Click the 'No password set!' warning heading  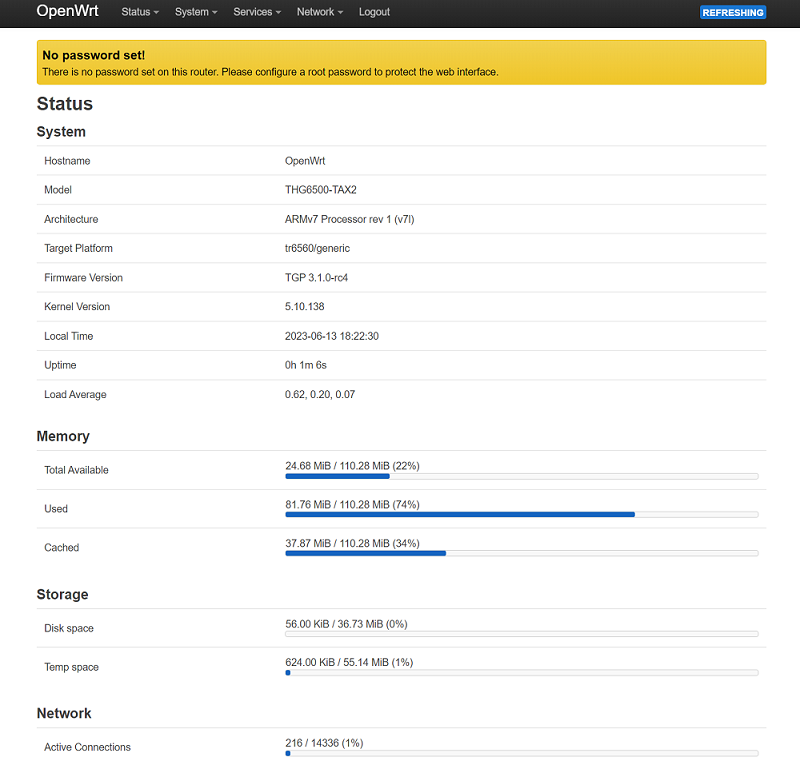[x=93, y=55]
